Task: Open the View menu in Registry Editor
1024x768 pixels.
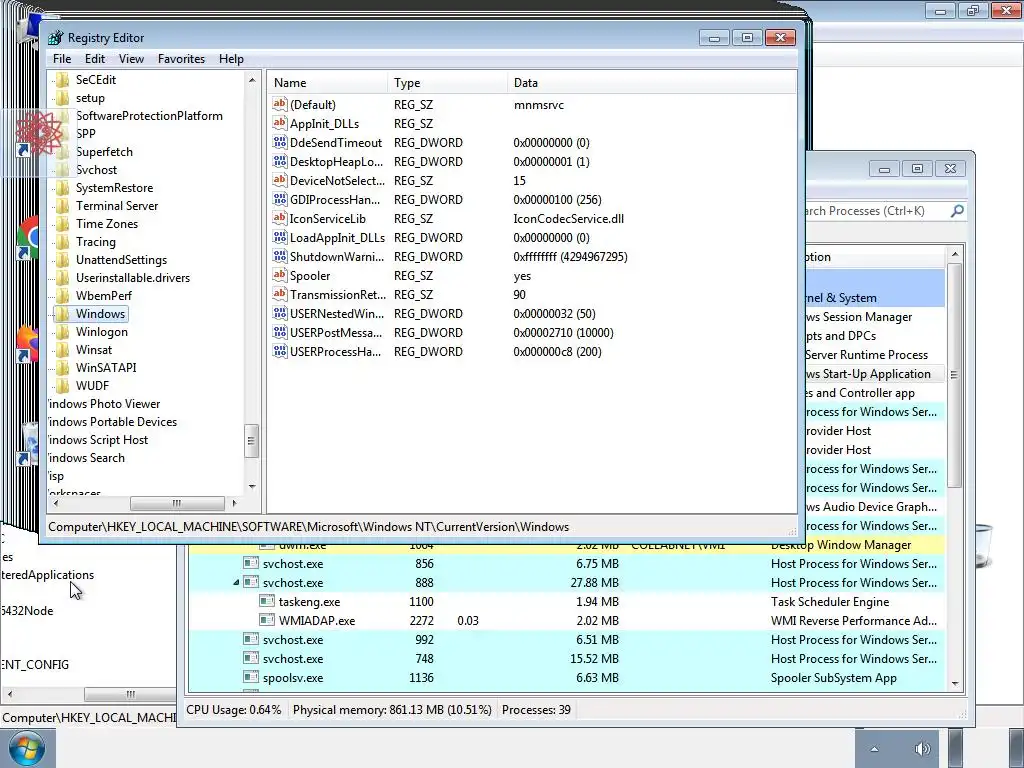Action: tap(131, 59)
